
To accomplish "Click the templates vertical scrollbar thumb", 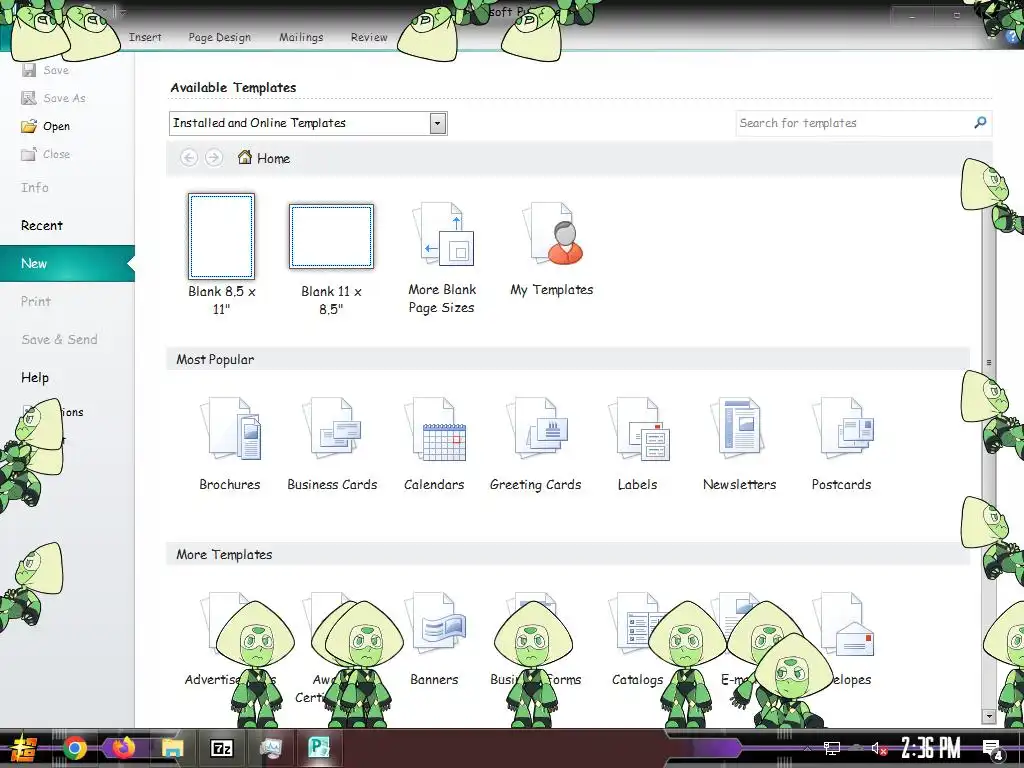I will 989,362.
